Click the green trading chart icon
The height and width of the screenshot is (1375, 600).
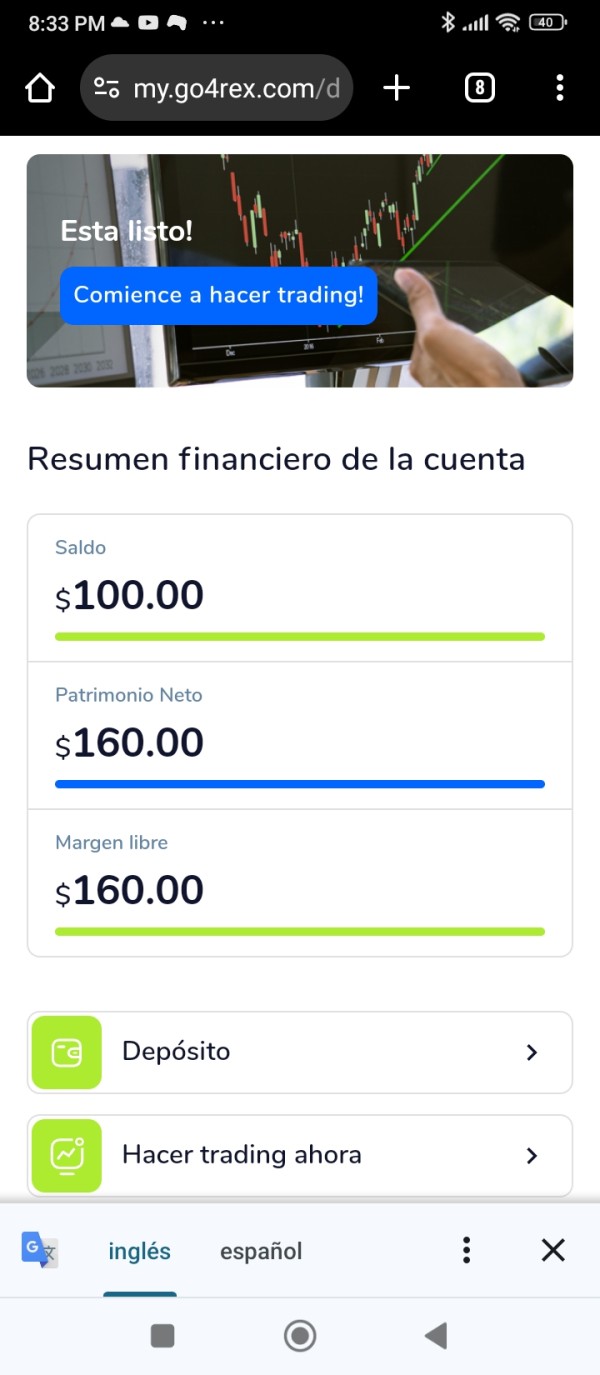tap(67, 1155)
